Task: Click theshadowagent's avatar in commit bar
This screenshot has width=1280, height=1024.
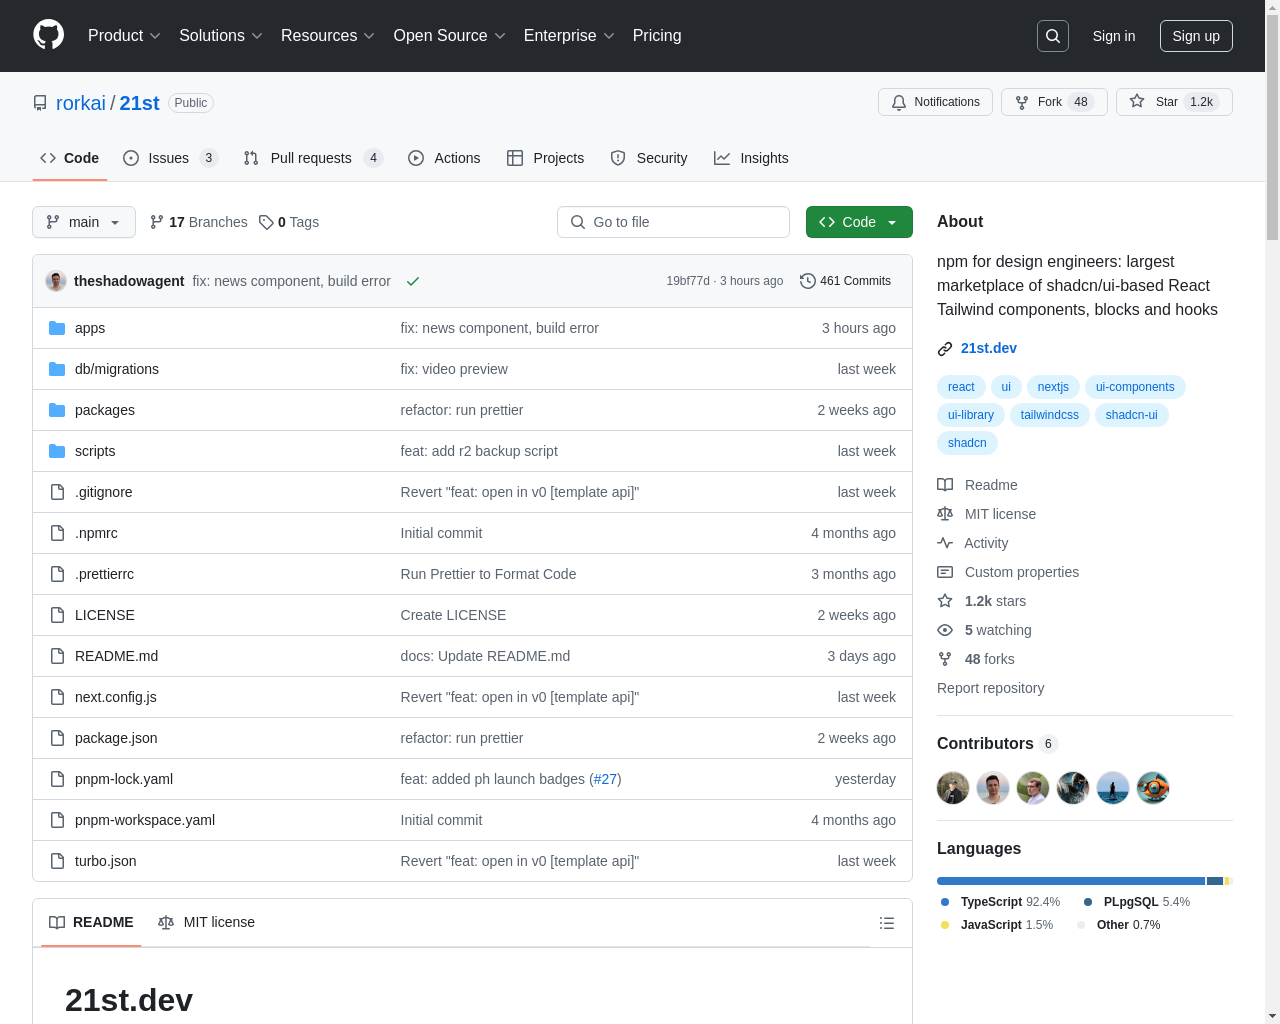Action: pyautogui.click(x=56, y=281)
